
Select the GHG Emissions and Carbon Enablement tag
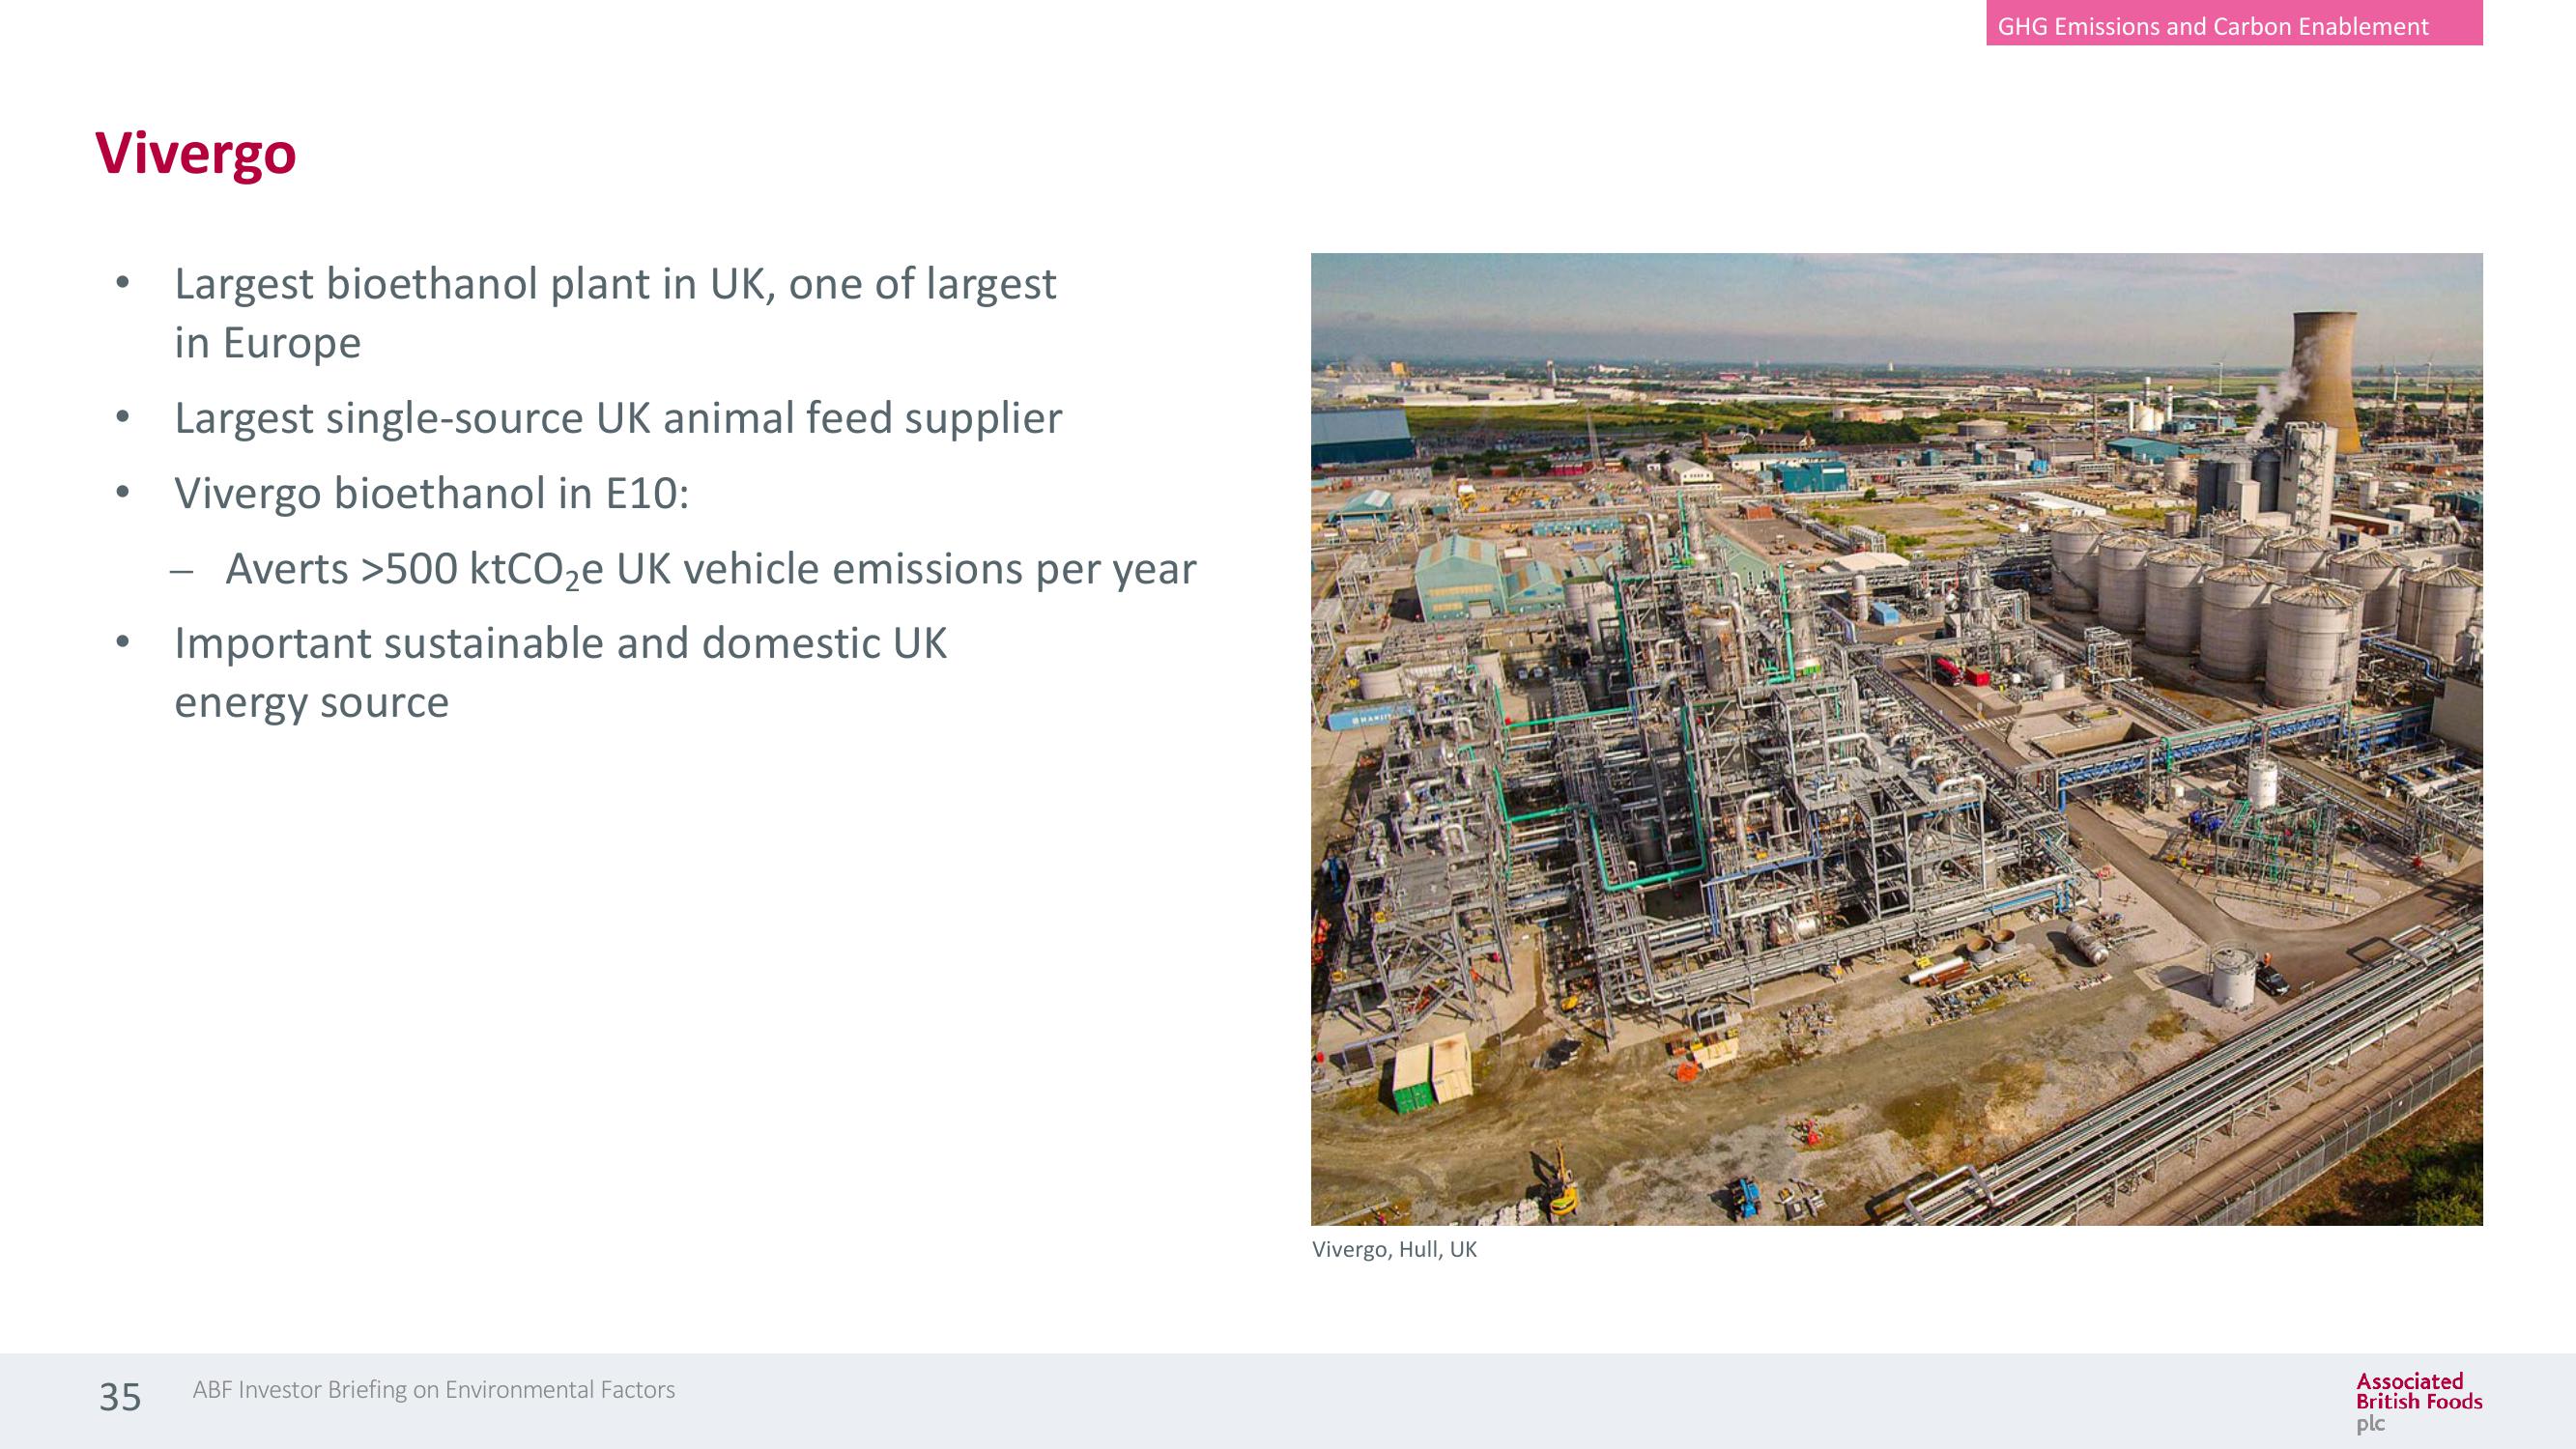coord(2233,23)
